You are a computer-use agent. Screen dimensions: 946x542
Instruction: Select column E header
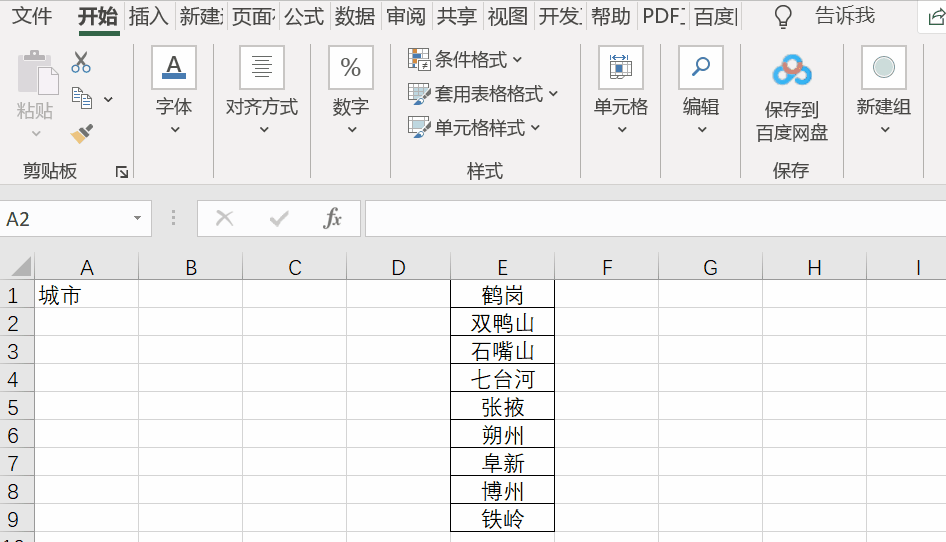point(502,267)
